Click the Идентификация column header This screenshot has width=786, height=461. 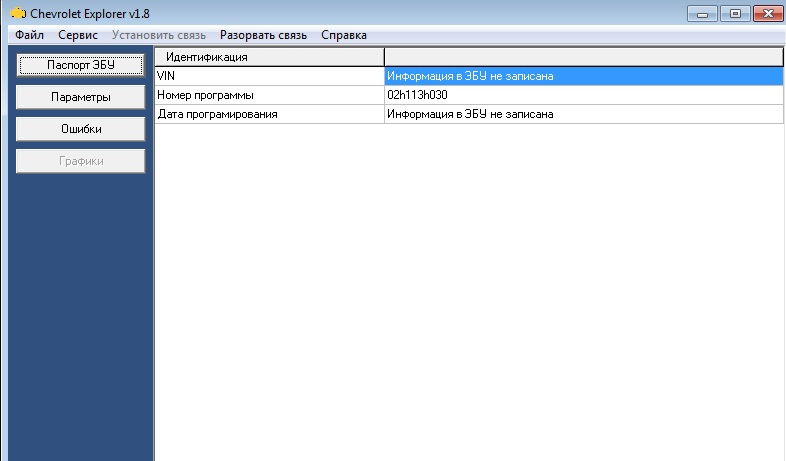click(269, 57)
